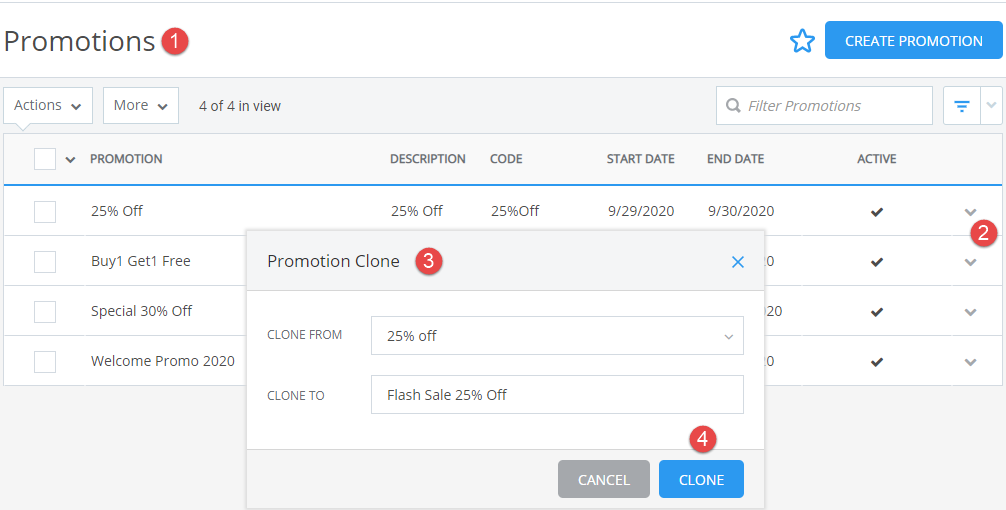Click into Filter Promotions search field
Screen dimensions: 1006x510
[824, 105]
